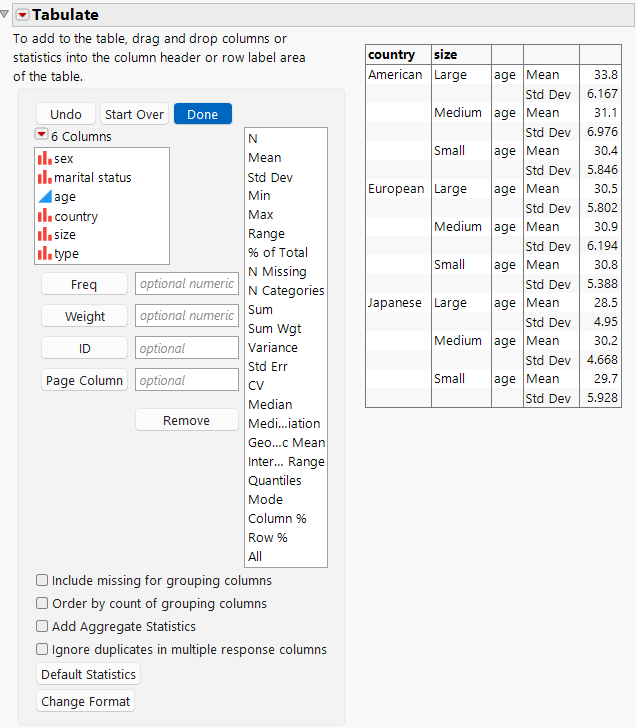Image resolution: width=636 pixels, height=728 pixels.
Task: Enable Include missing for grouping columns
Action: point(42,580)
